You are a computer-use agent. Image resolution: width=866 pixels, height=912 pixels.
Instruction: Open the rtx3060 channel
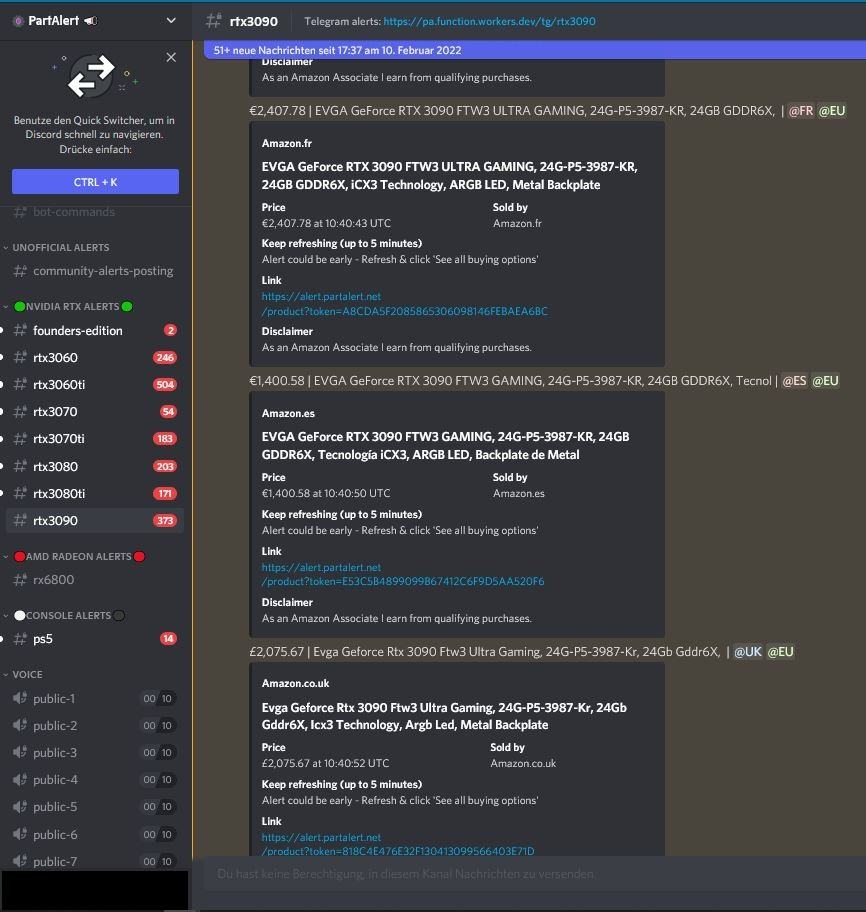pos(95,357)
